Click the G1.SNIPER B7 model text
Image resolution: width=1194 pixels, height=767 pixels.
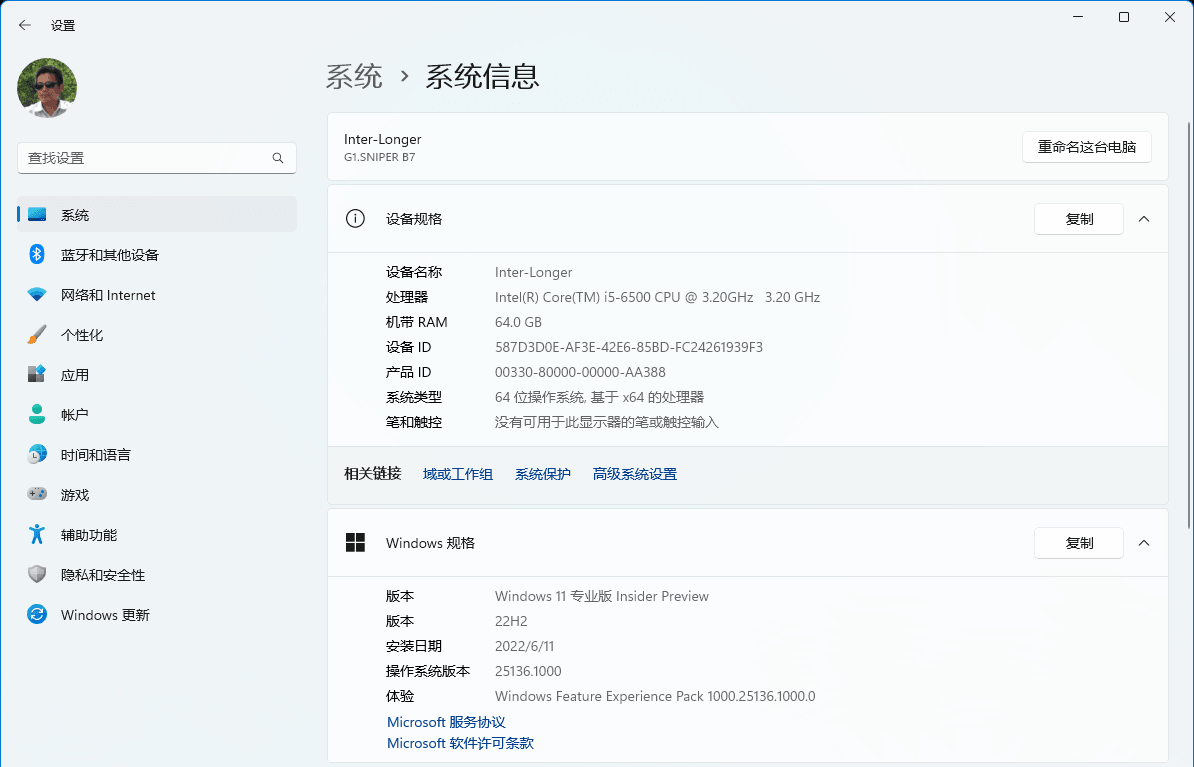(379, 158)
